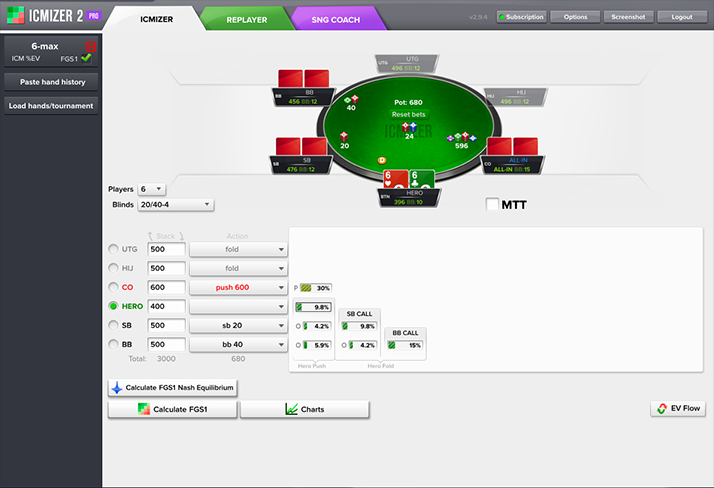
Task: Click the Calculate FGS1 colored grid icon
Action: tap(144, 409)
